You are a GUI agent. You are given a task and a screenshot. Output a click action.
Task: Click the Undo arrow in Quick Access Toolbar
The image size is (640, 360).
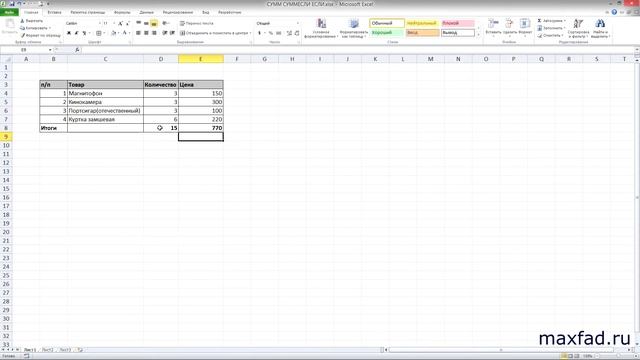(19, 4)
